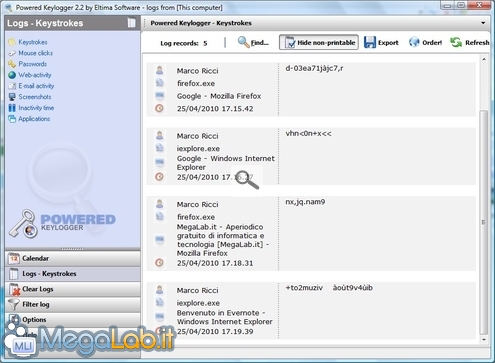Click window icon beside Google - Mozilla Firefox
The width and height of the screenshot is (495, 363).
click(160, 96)
